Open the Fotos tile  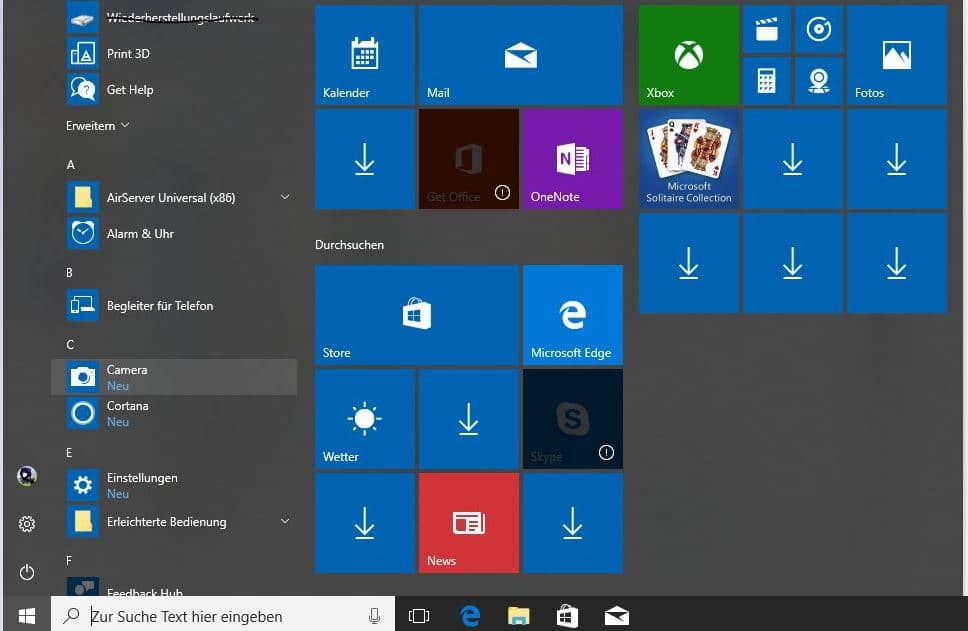pos(895,54)
